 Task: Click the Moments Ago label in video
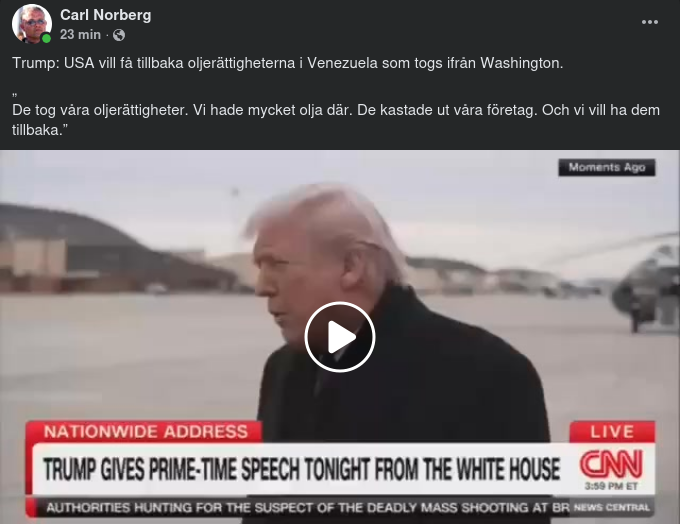click(607, 167)
